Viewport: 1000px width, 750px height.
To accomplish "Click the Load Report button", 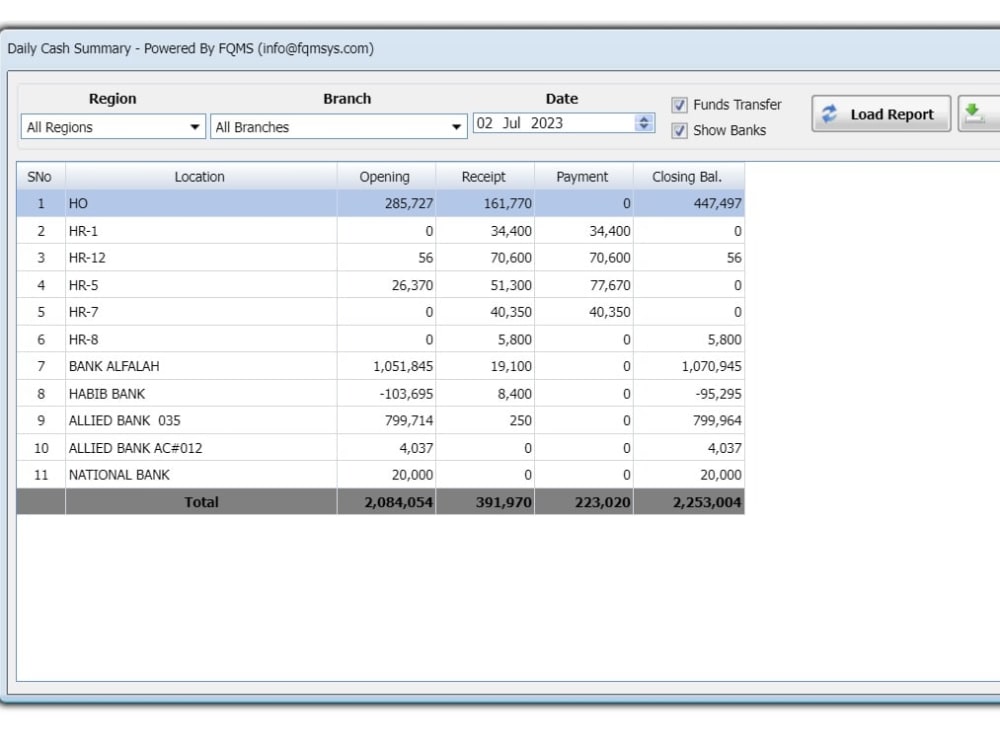I will pos(881,114).
